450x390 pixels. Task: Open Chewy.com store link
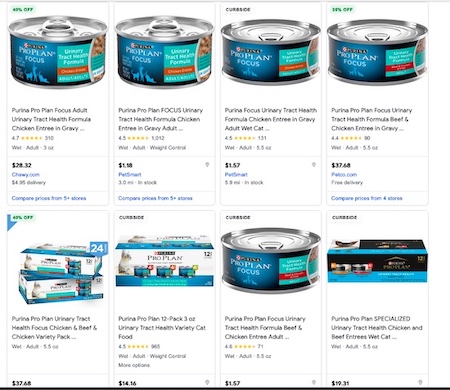coord(26,174)
